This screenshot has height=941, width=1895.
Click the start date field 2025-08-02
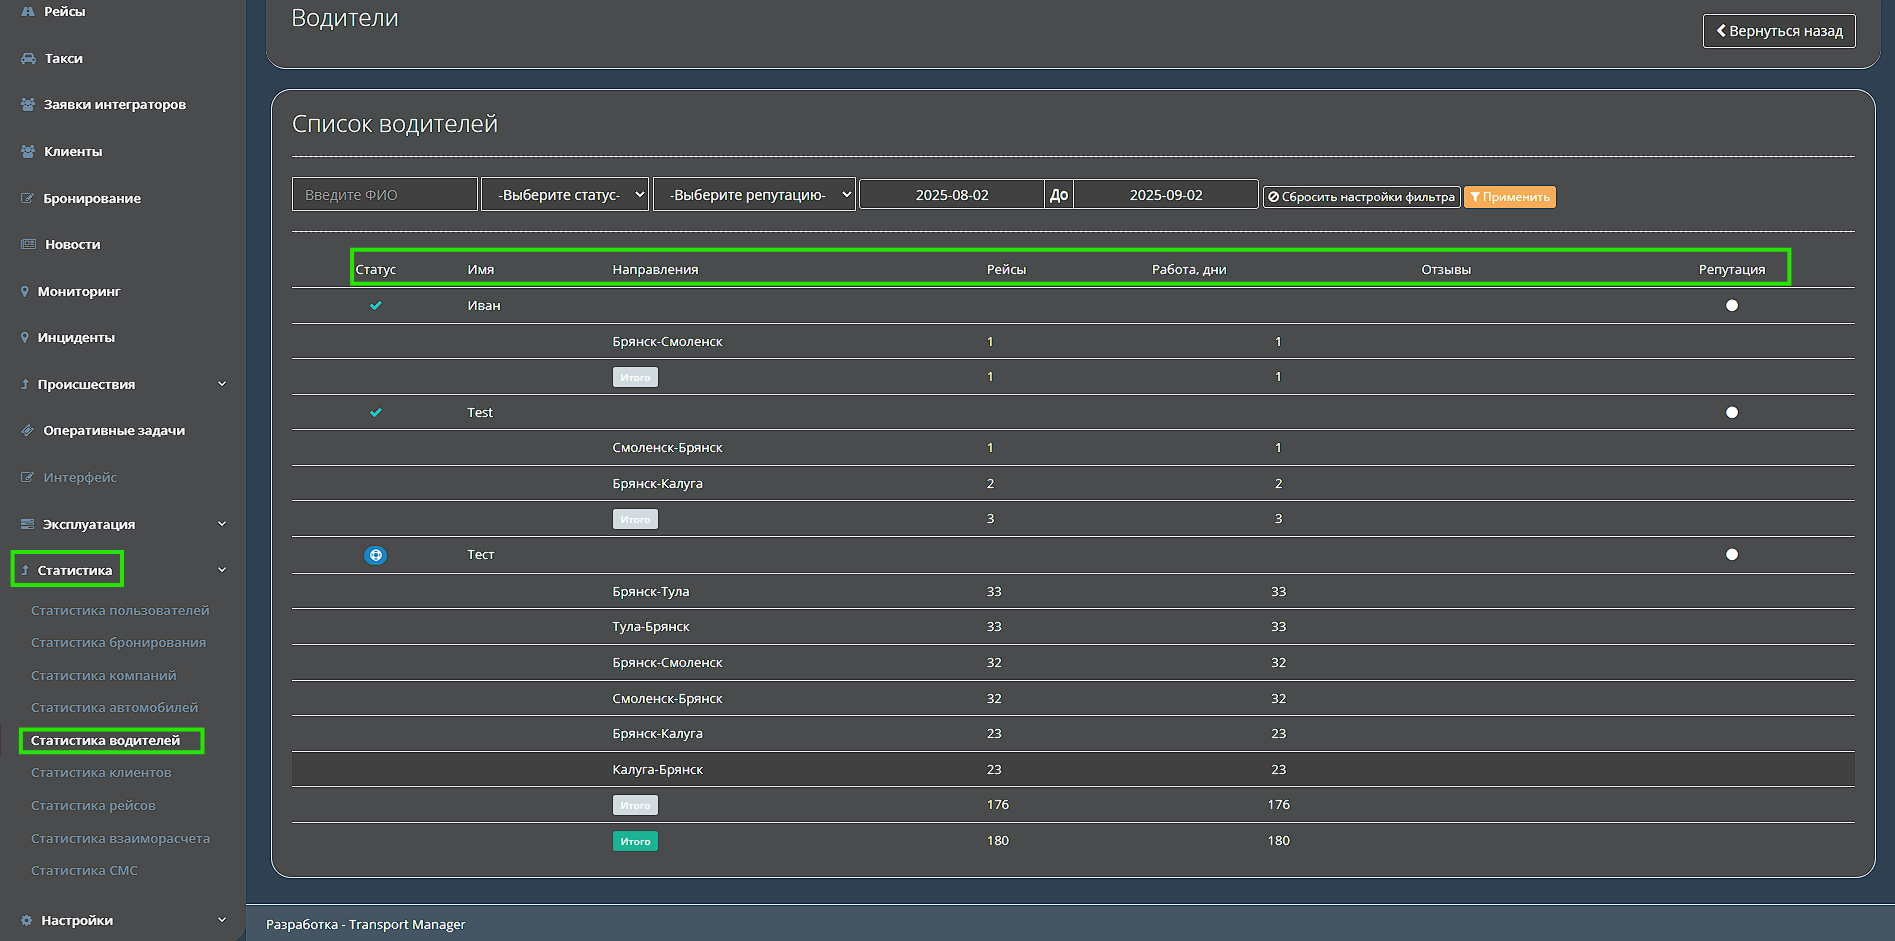(951, 195)
